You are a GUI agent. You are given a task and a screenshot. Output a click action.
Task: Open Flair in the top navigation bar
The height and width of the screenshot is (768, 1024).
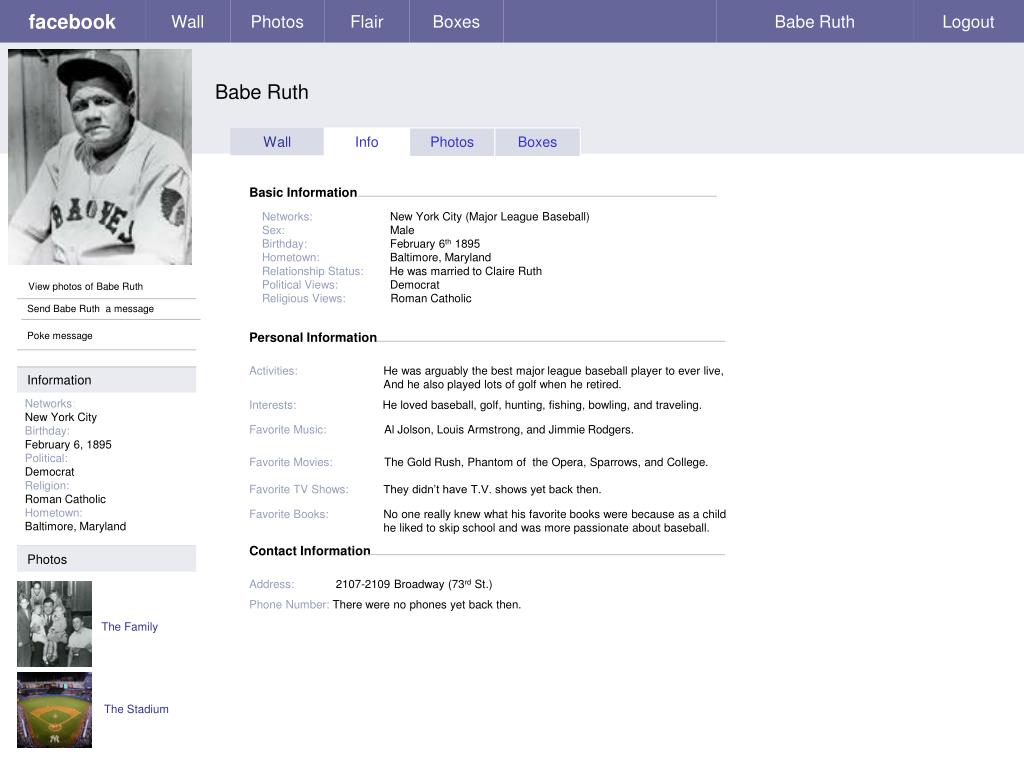[366, 22]
